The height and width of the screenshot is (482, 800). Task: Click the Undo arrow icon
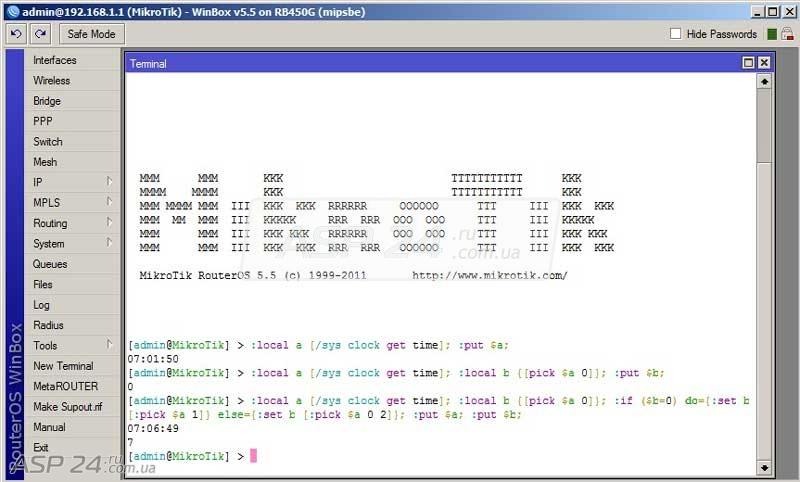[16, 34]
